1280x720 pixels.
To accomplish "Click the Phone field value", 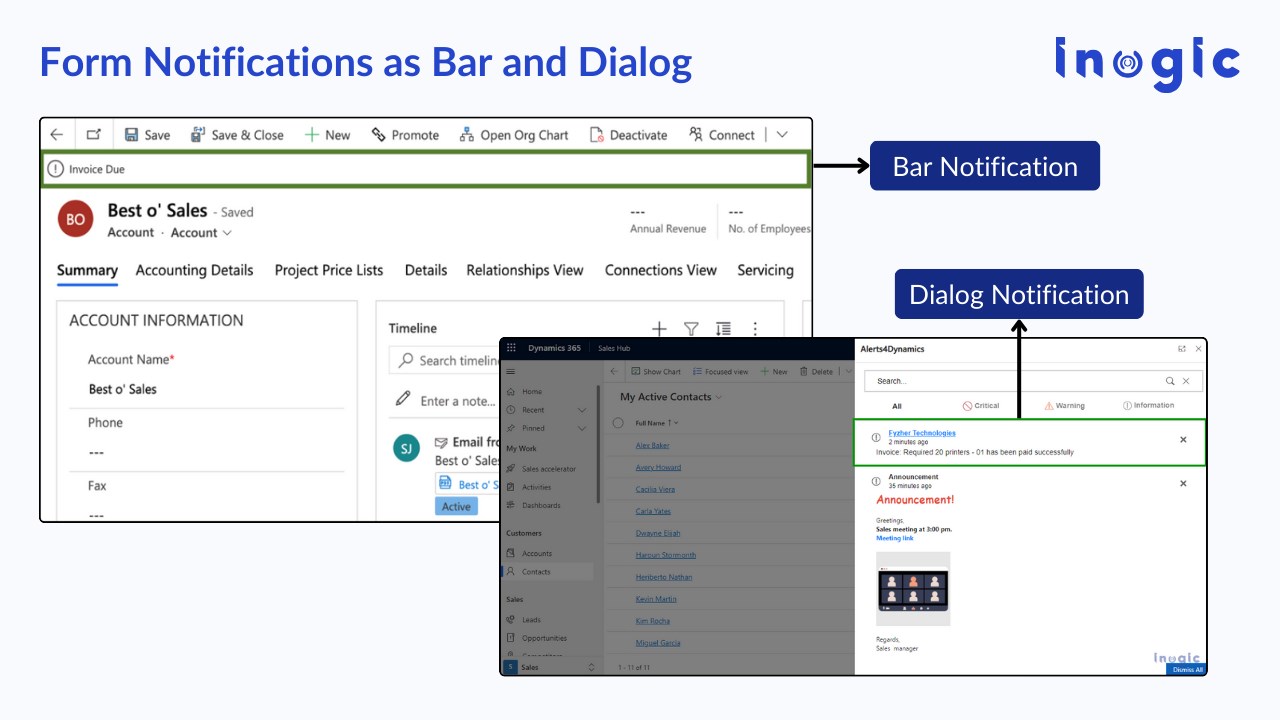I will (96, 452).
